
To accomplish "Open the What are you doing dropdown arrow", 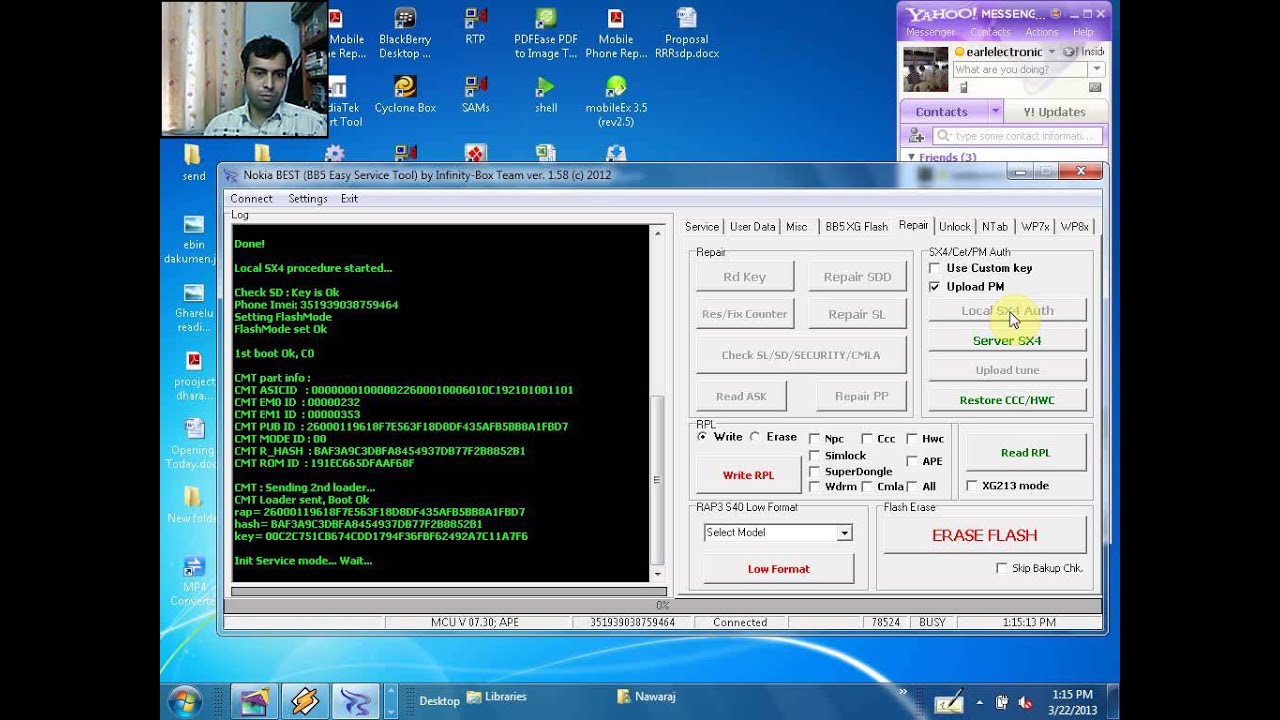I will point(1097,69).
